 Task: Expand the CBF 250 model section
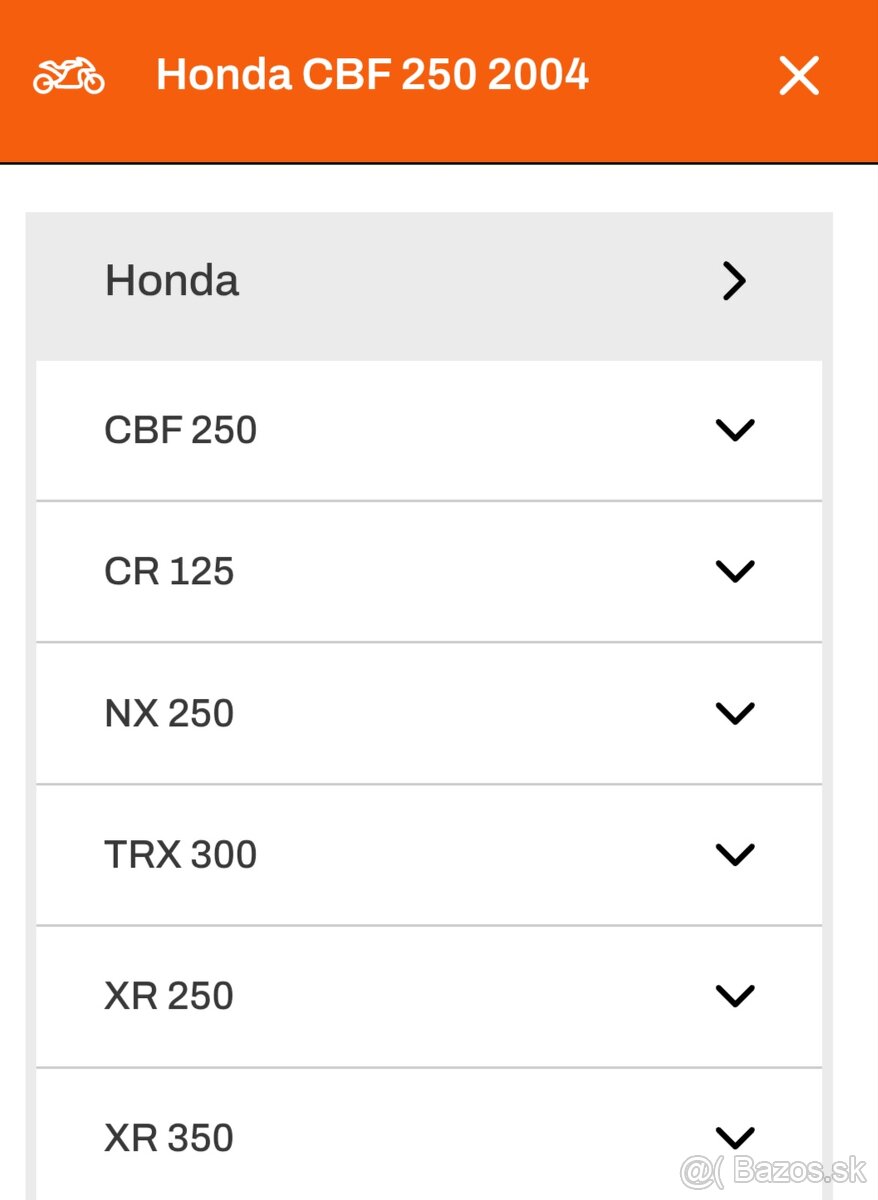tap(430, 430)
